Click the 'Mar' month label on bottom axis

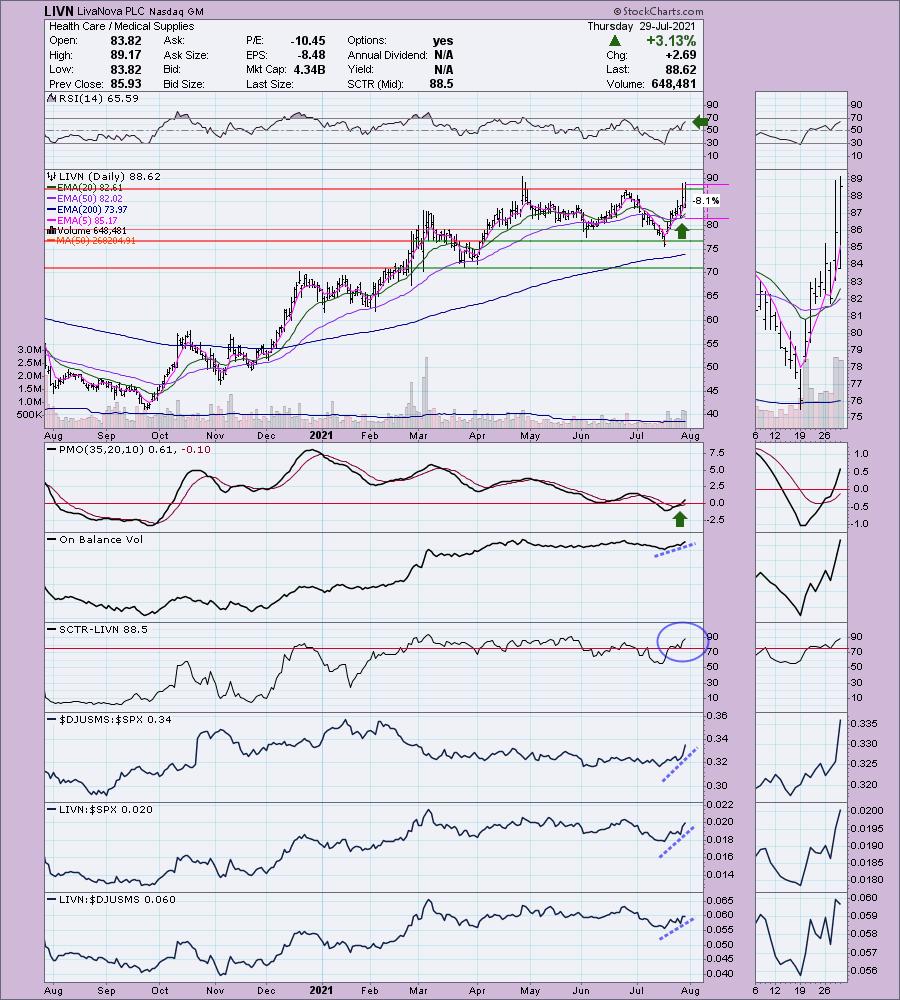pos(418,990)
